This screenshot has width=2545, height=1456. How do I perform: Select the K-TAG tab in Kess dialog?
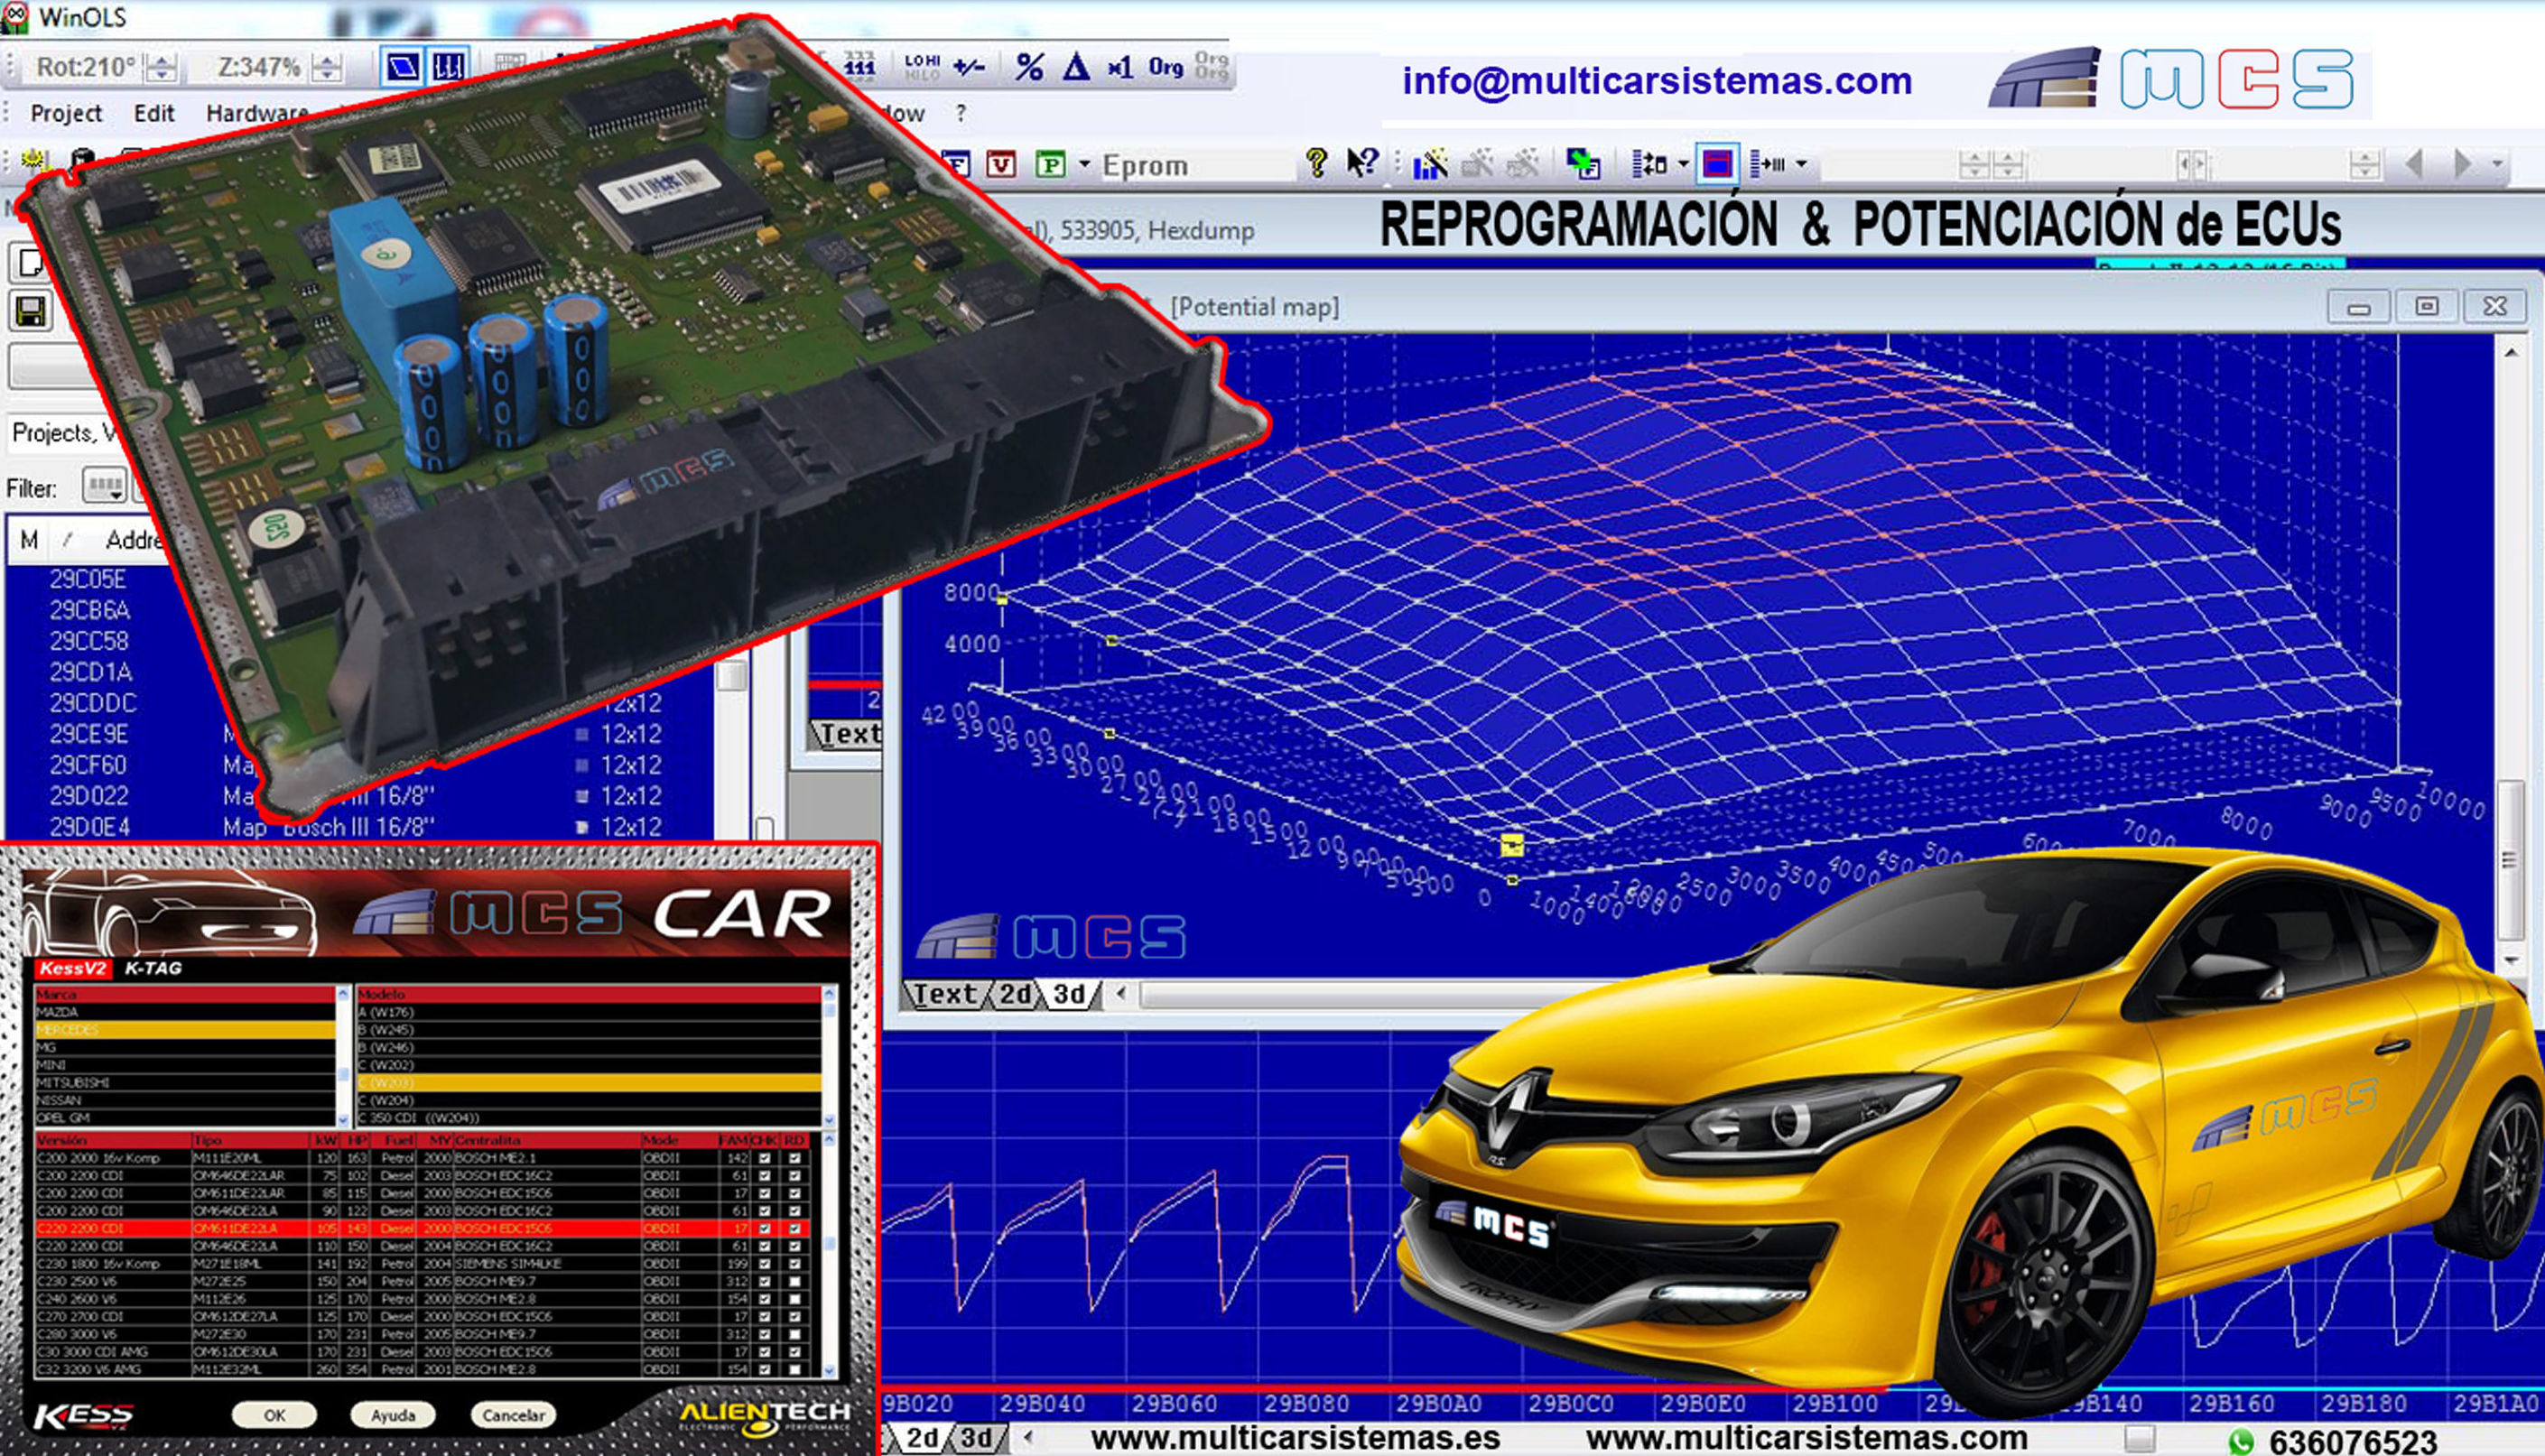pyautogui.click(x=153, y=968)
